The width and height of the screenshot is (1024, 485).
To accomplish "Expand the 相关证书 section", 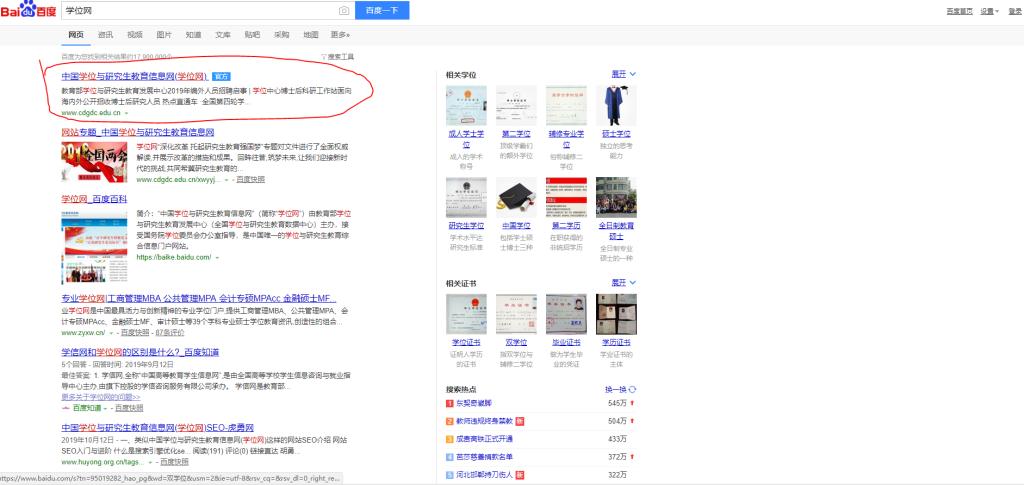I will (623, 283).
